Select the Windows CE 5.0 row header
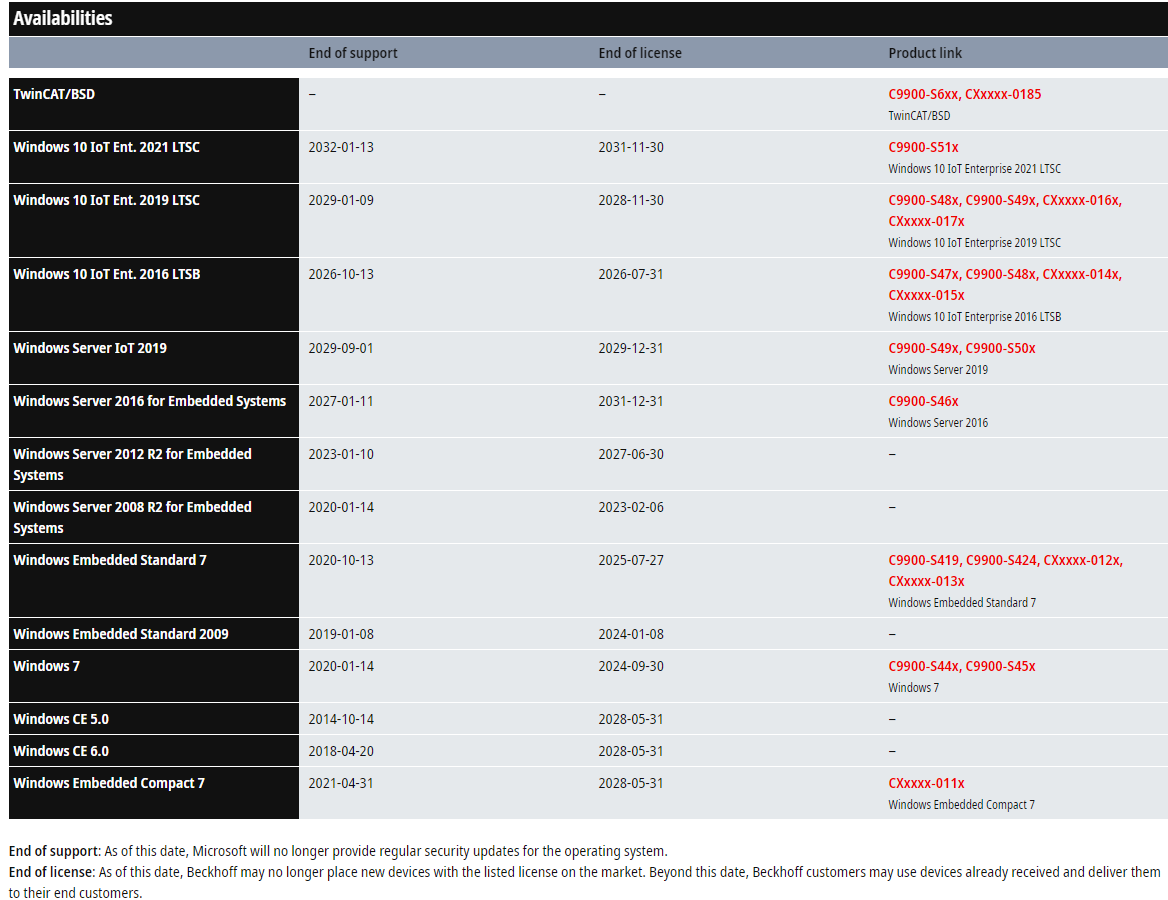 pyautogui.click(x=61, y=719)
